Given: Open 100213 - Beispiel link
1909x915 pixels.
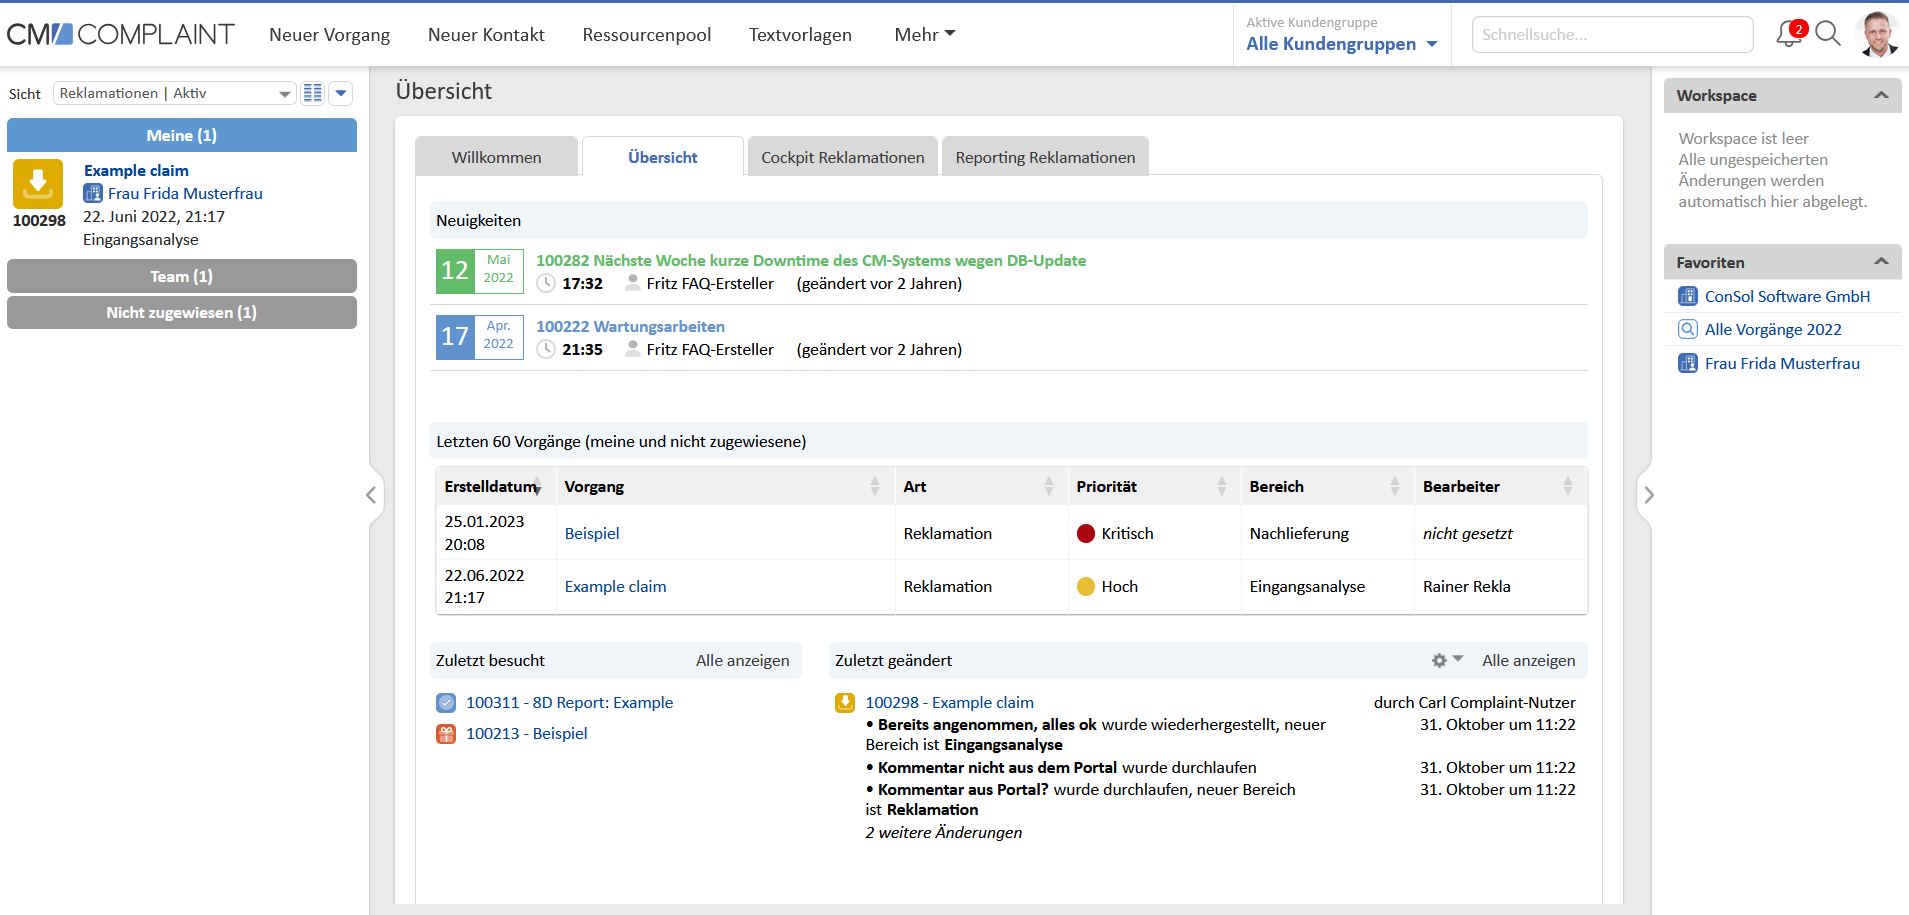Looking at the screenshot, I should (x=526, y=733).
